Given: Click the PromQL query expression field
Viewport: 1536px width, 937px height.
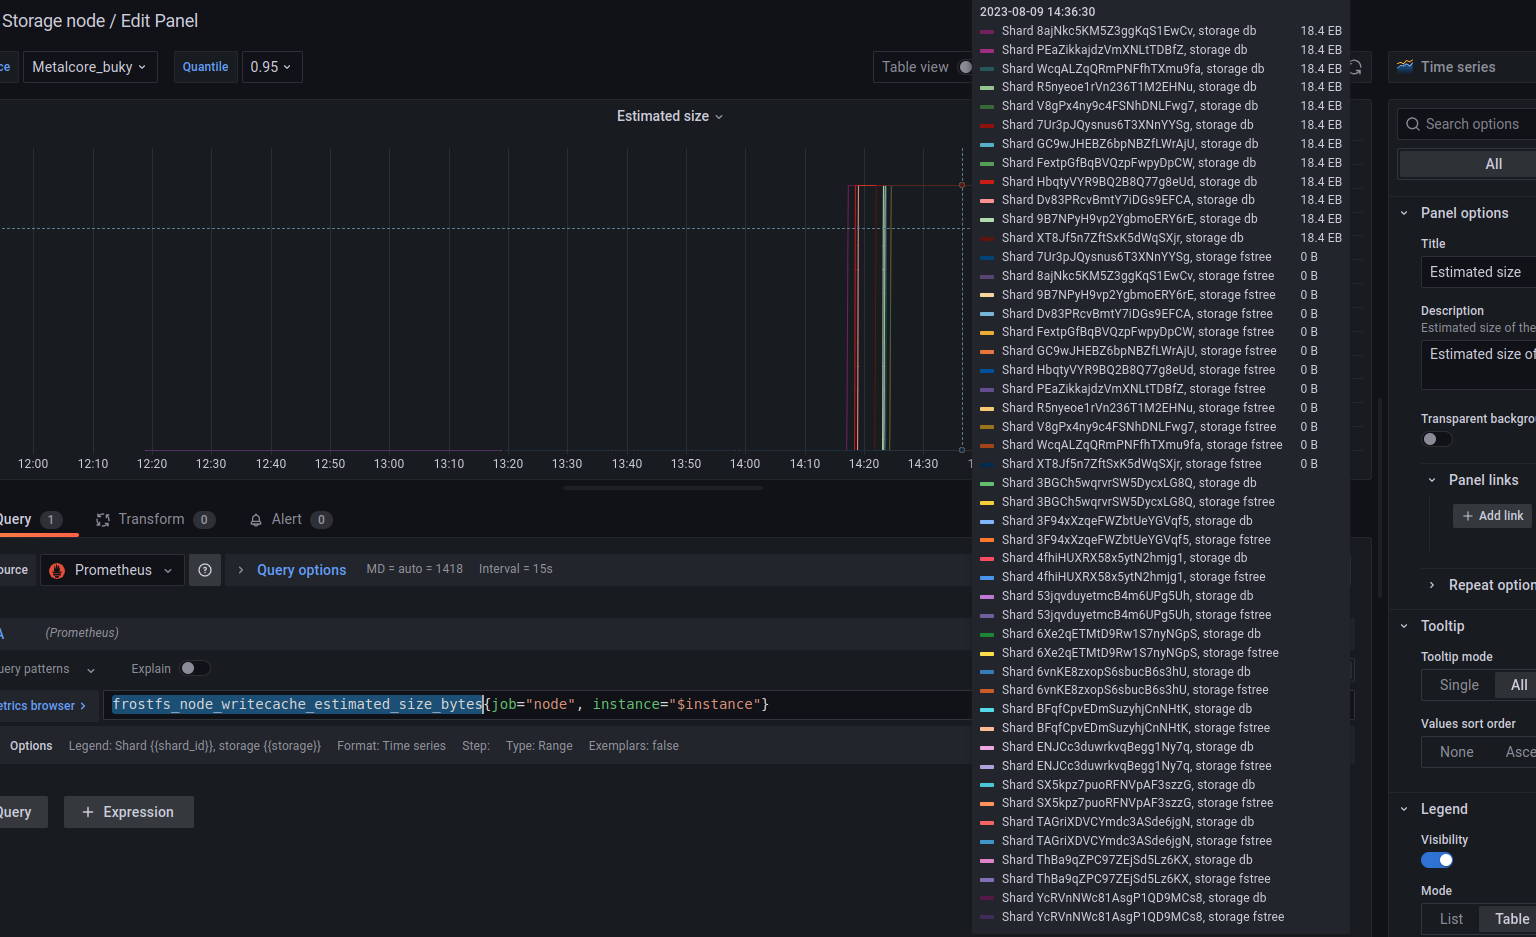Looking at the screenshot, I should [x=536, y=705].
